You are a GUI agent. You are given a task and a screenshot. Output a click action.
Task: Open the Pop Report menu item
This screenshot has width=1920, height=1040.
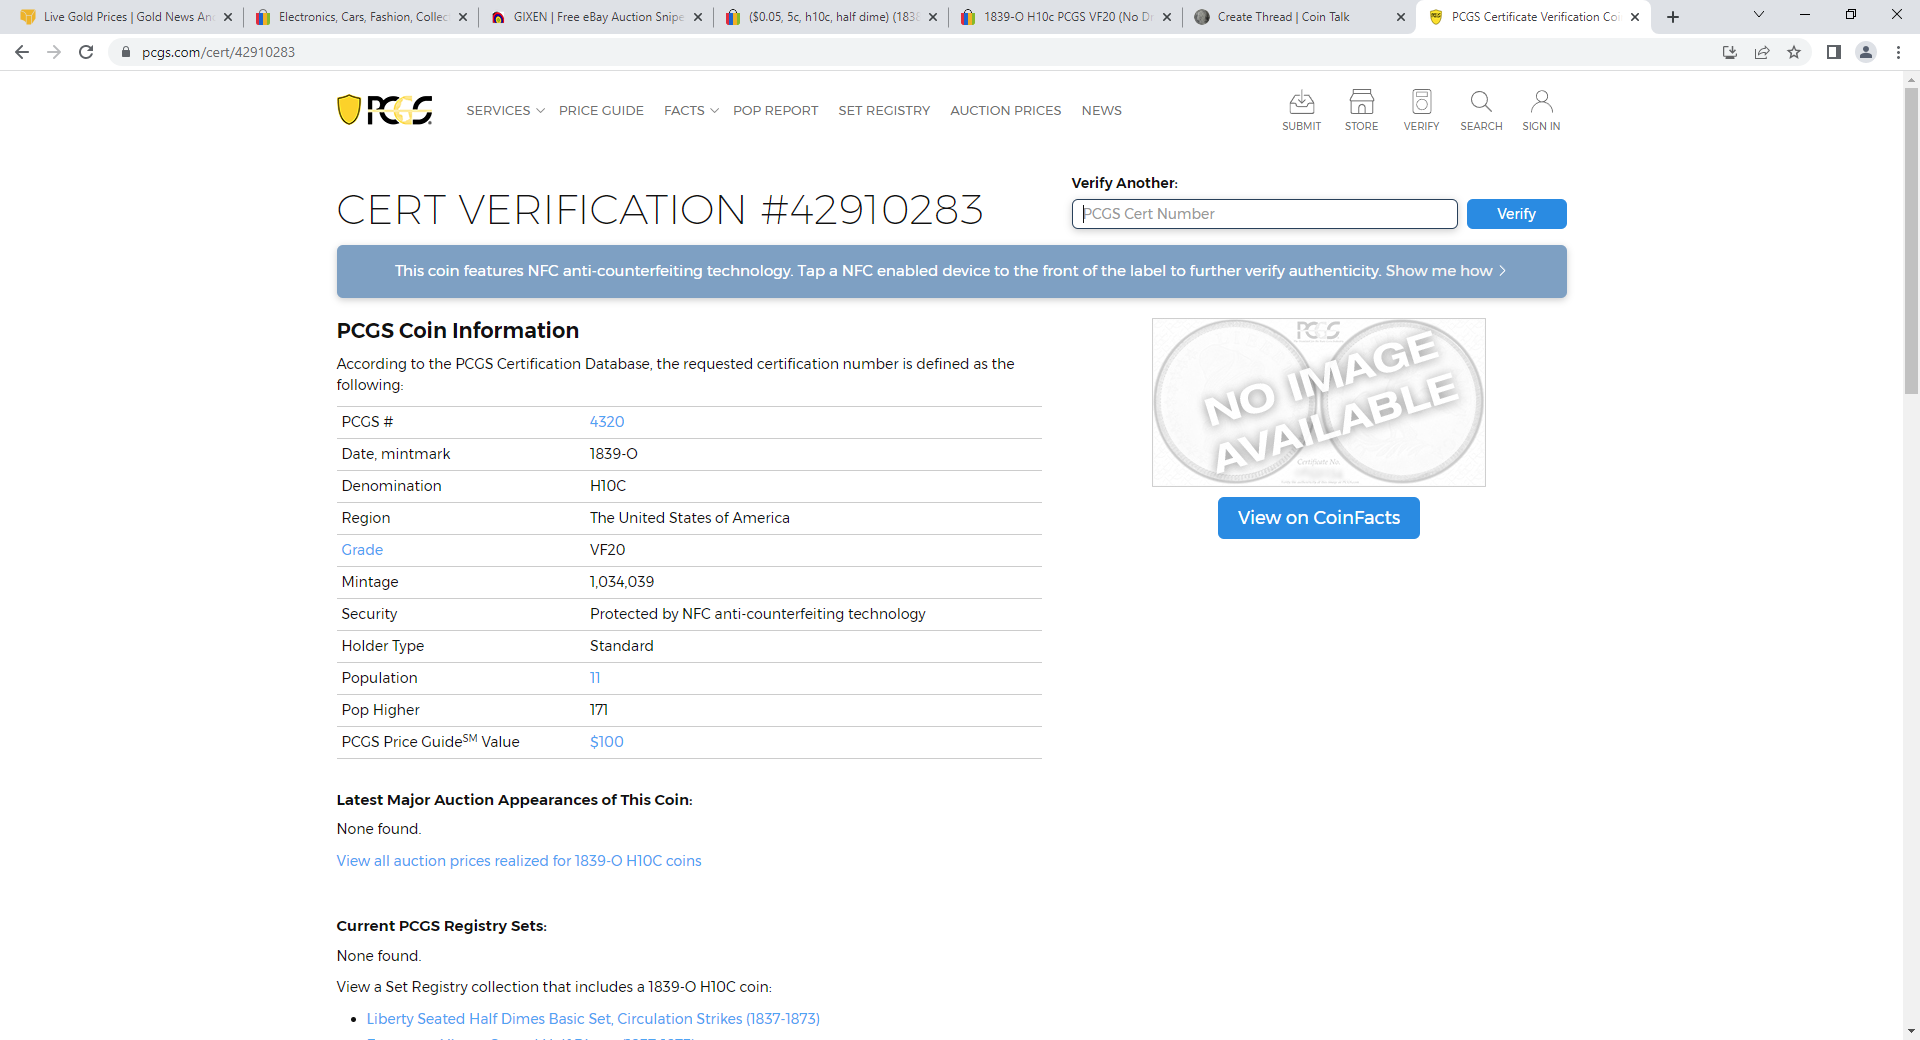click(775, 110)
